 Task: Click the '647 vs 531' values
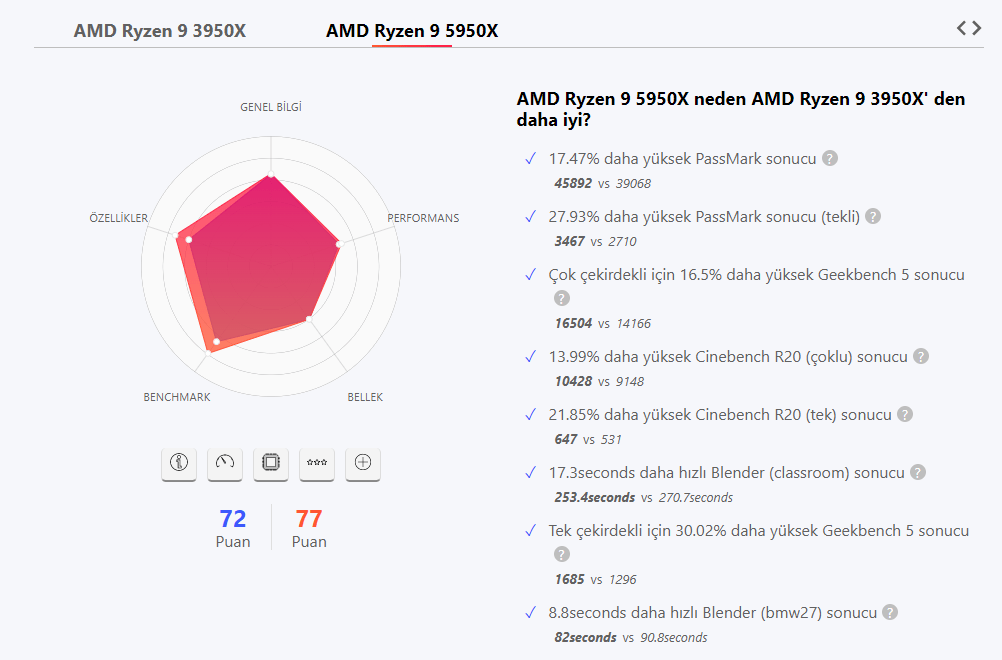(x=588, y=440)
